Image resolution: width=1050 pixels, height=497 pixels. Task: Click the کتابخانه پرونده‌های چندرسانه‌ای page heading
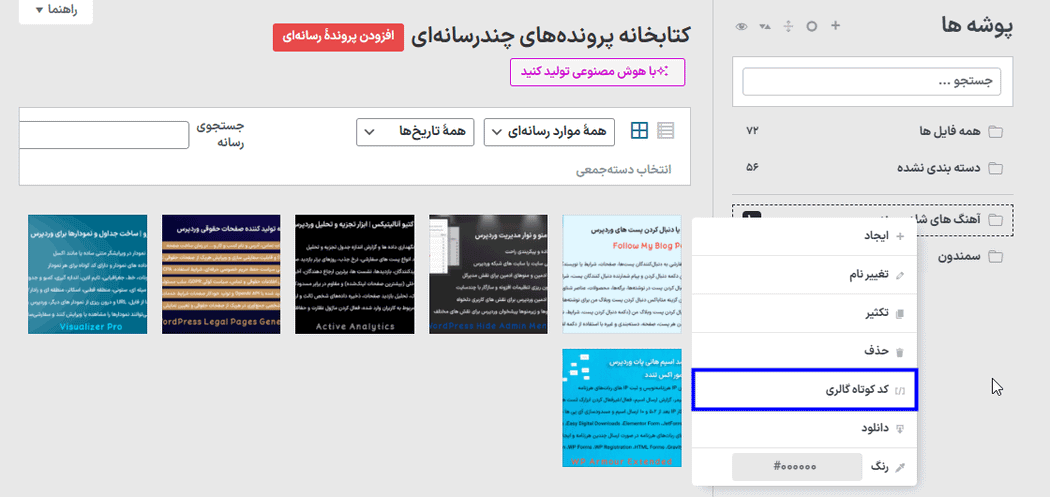(x=550, y=38)
